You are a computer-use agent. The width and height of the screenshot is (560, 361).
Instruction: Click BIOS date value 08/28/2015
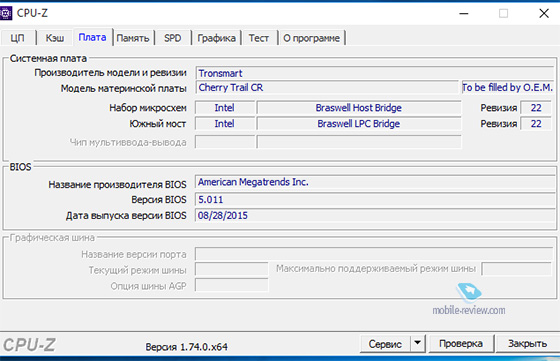coord(375,216)
